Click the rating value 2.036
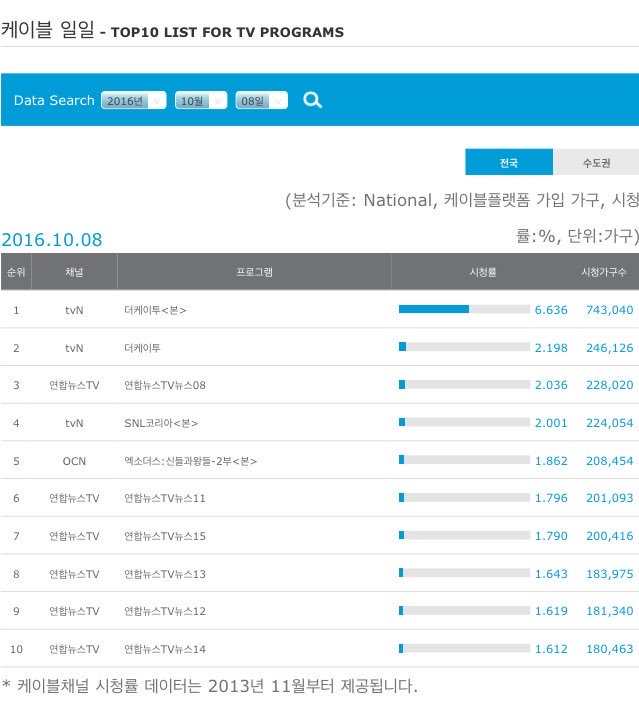Screen dimensions: 639x720 point(551,385)
